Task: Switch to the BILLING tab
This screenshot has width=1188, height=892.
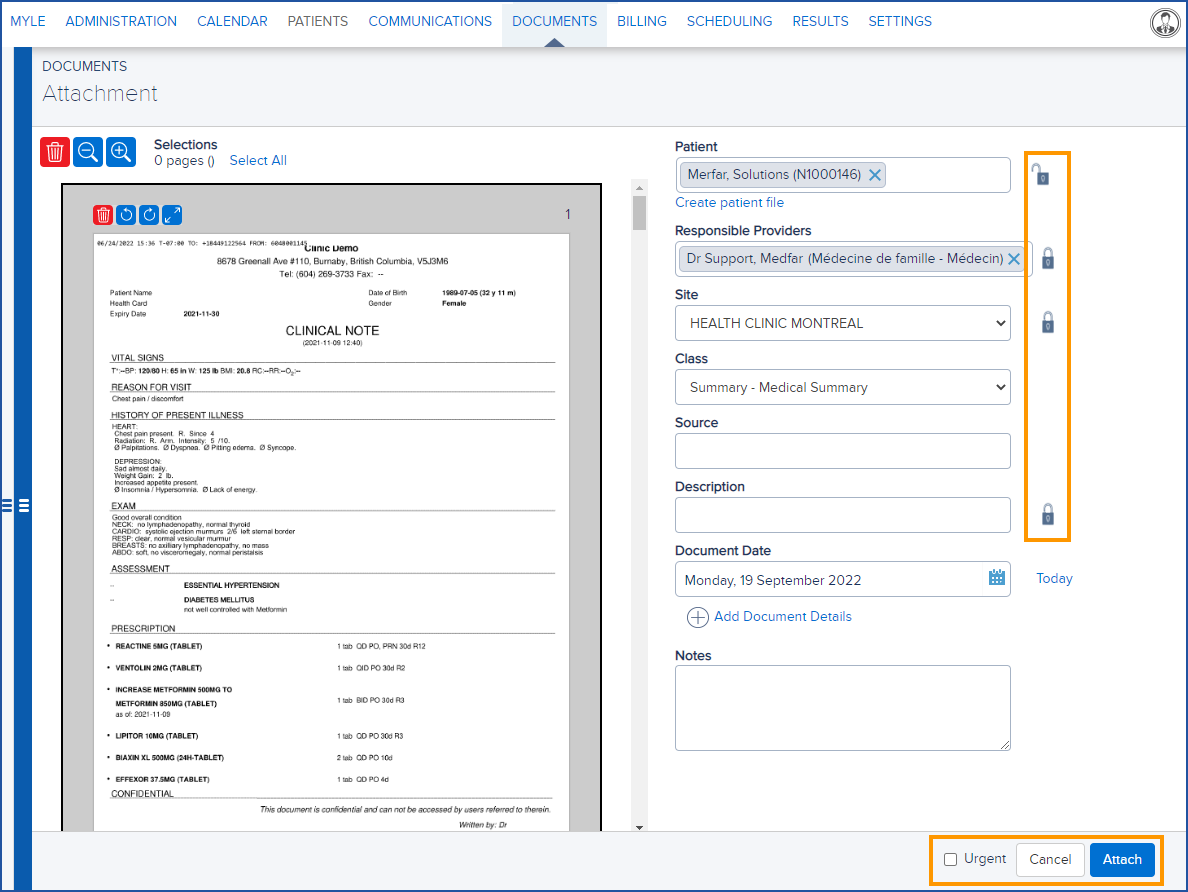Action: coord(641,20)
